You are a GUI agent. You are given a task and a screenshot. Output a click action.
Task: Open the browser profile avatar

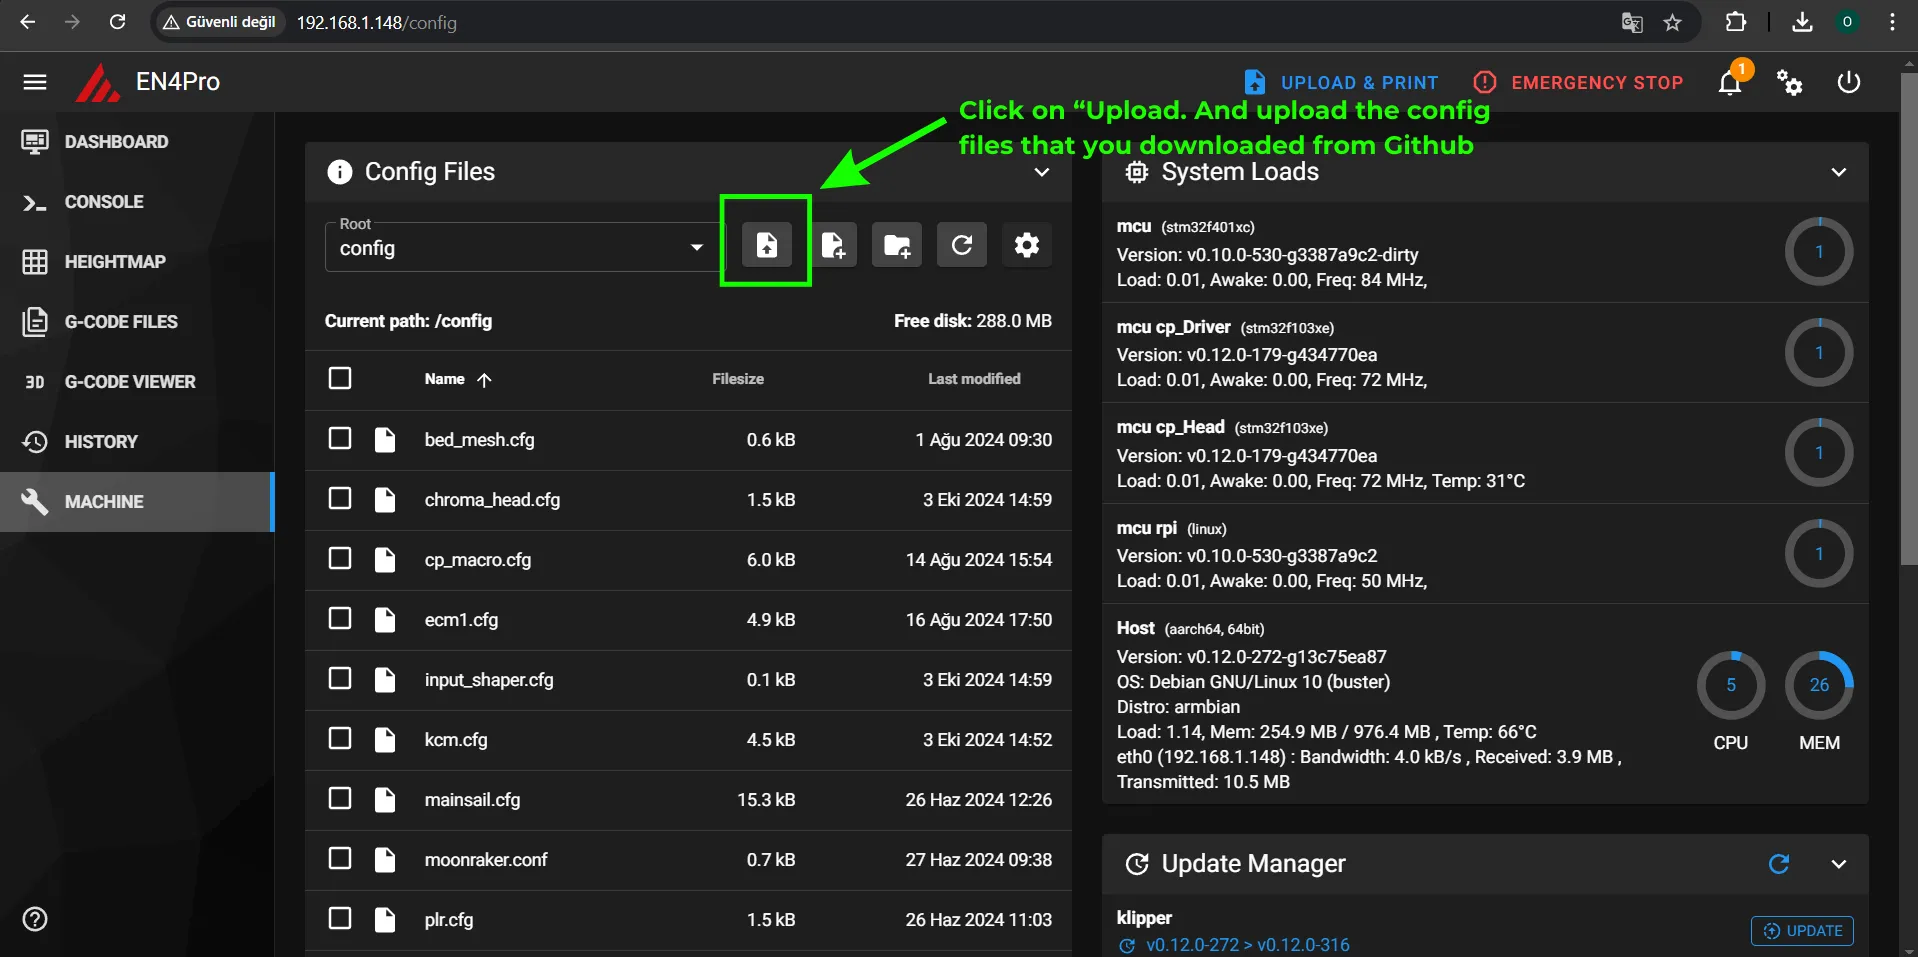[1847, 22]
